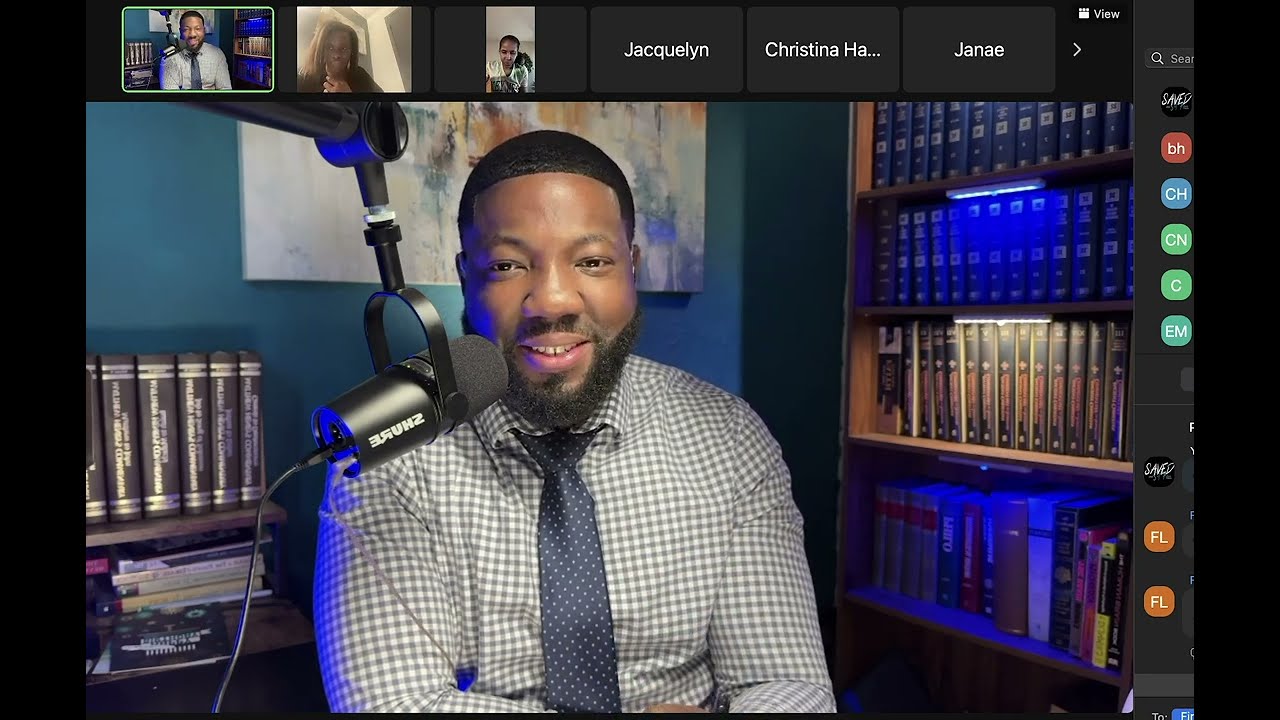Open the chat To: recipient dropdown

[x=1183, y=715]
